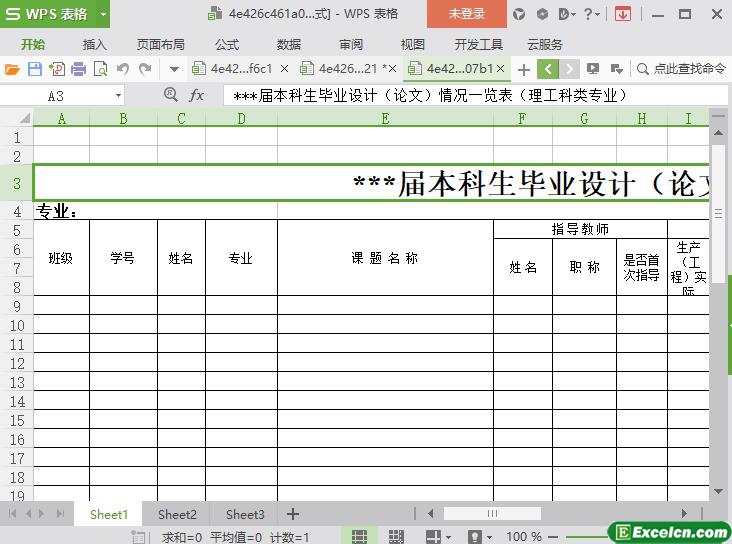
Task: Open the 插入 ribbon tab
Action: coord(94,44)
